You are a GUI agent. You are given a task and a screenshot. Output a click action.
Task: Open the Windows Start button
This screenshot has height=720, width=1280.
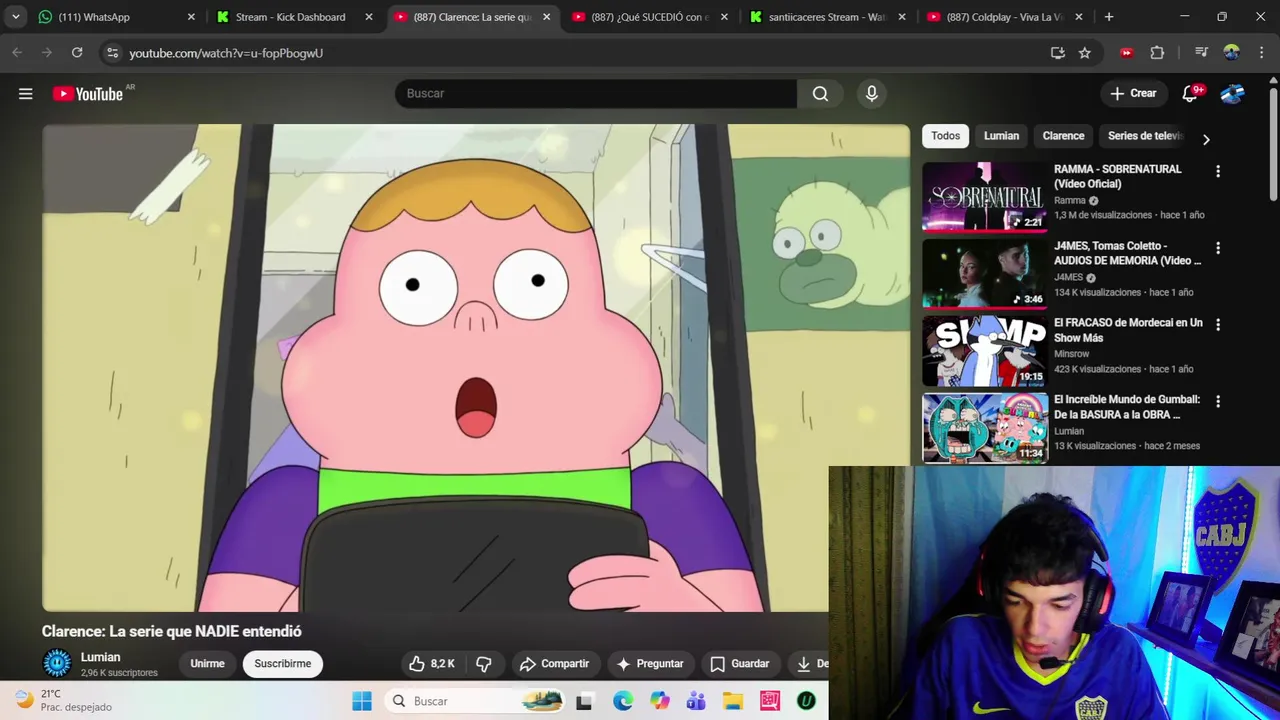362,701
